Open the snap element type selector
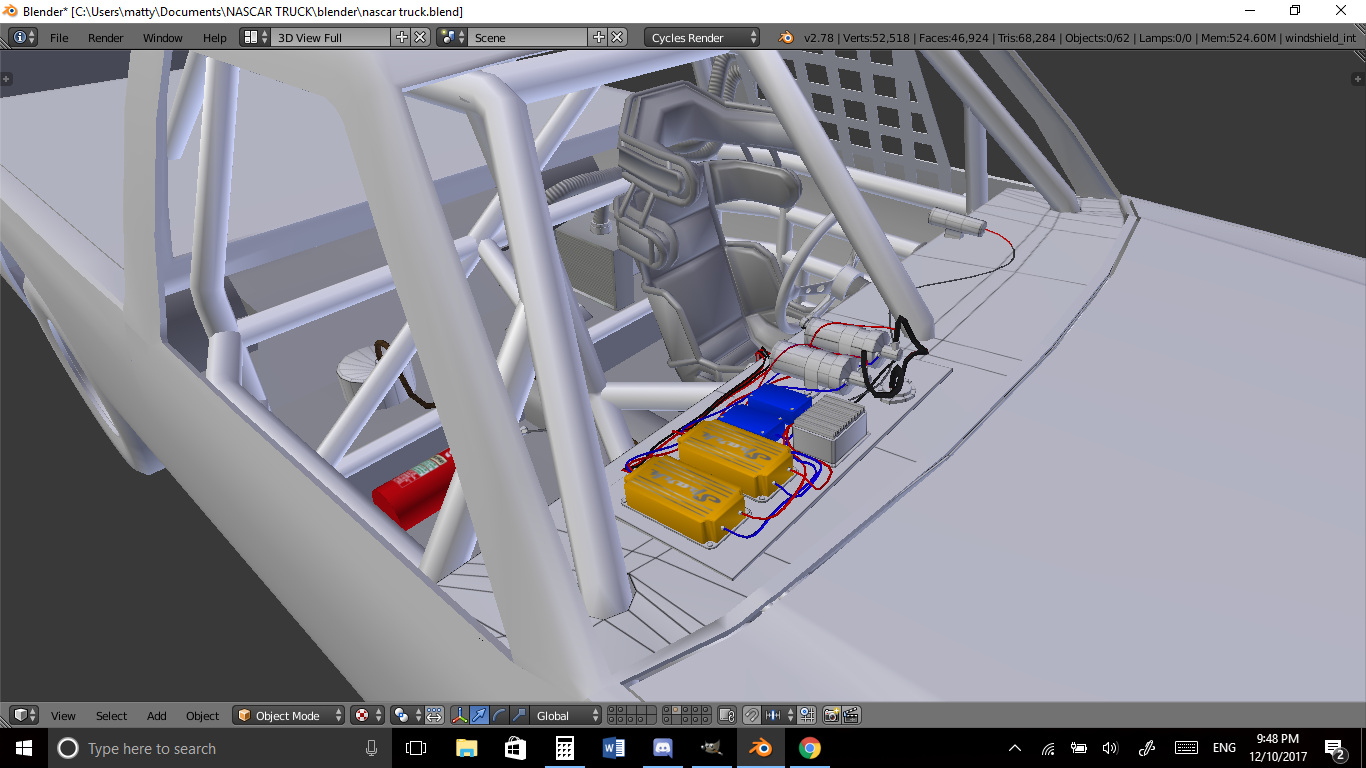1366x768 pixels. [x=777, y=715]
